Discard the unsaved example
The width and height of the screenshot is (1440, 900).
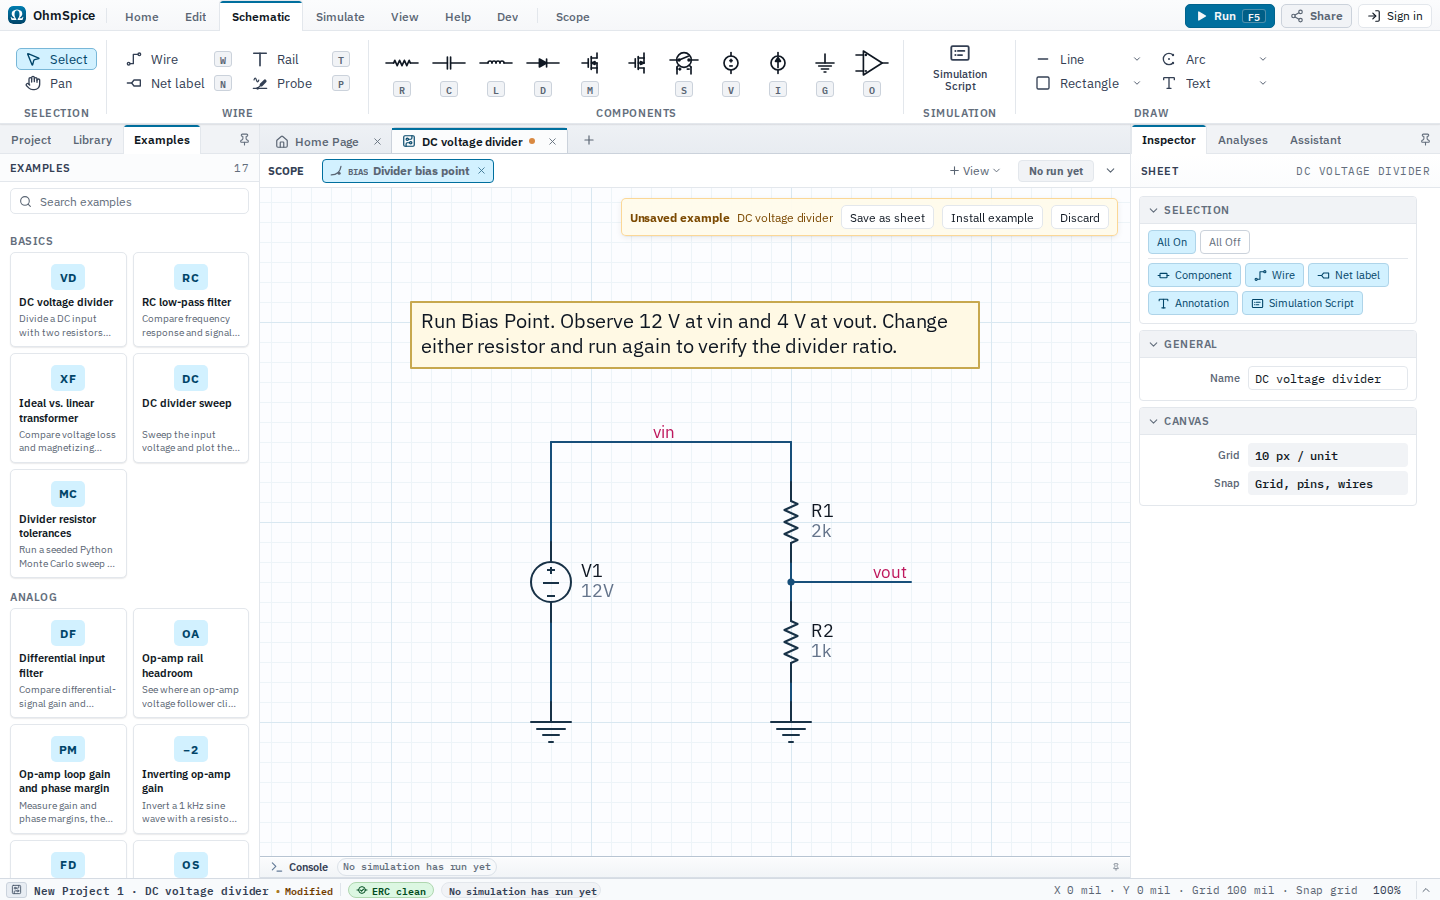(1079, 218)
